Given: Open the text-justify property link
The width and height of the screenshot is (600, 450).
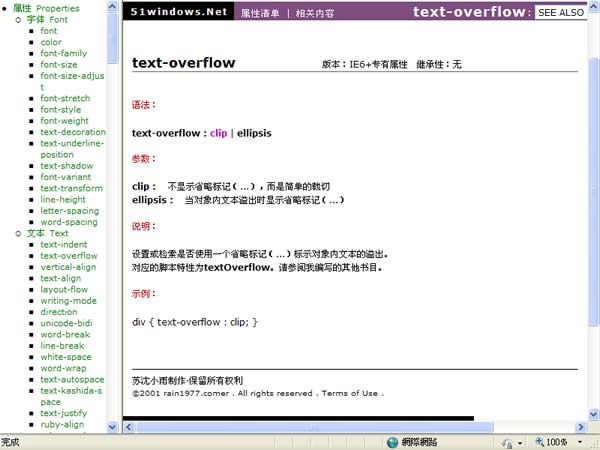Looking at the screenshot, I should (x=64, y=413).
